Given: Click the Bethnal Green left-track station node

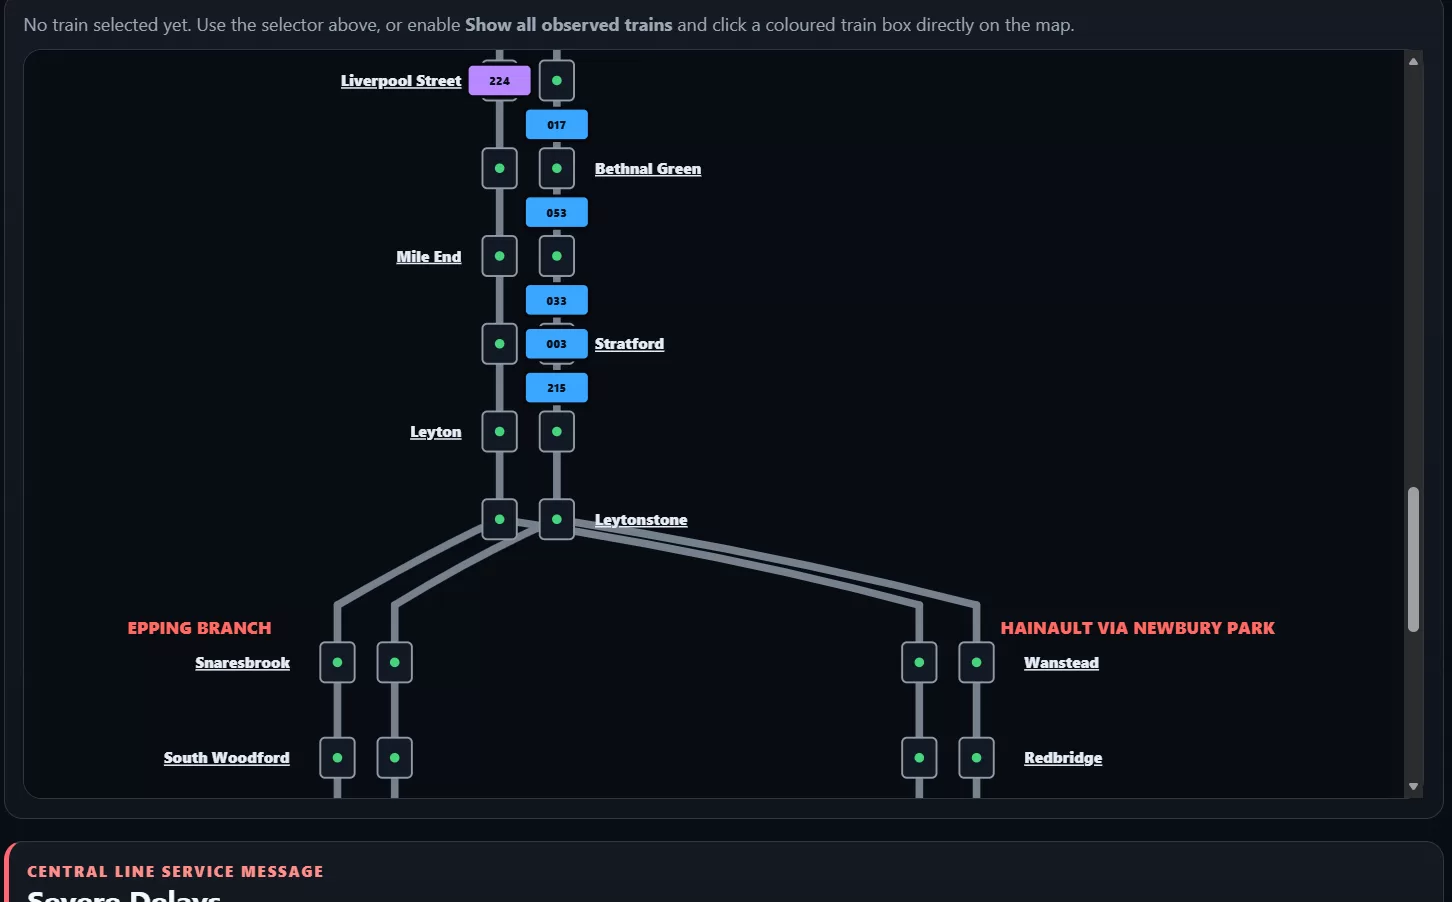Looking at the screenshot, I should [x=500, y=169].
